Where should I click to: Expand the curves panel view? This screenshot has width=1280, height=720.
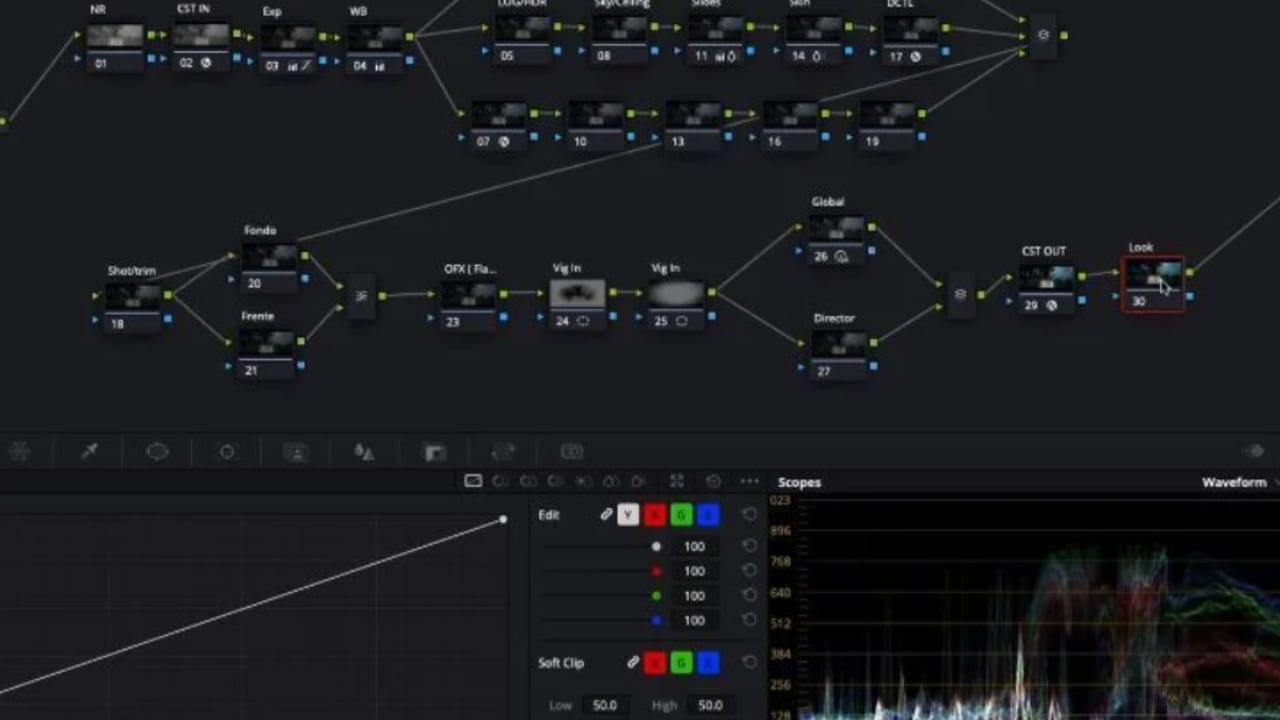677,481
